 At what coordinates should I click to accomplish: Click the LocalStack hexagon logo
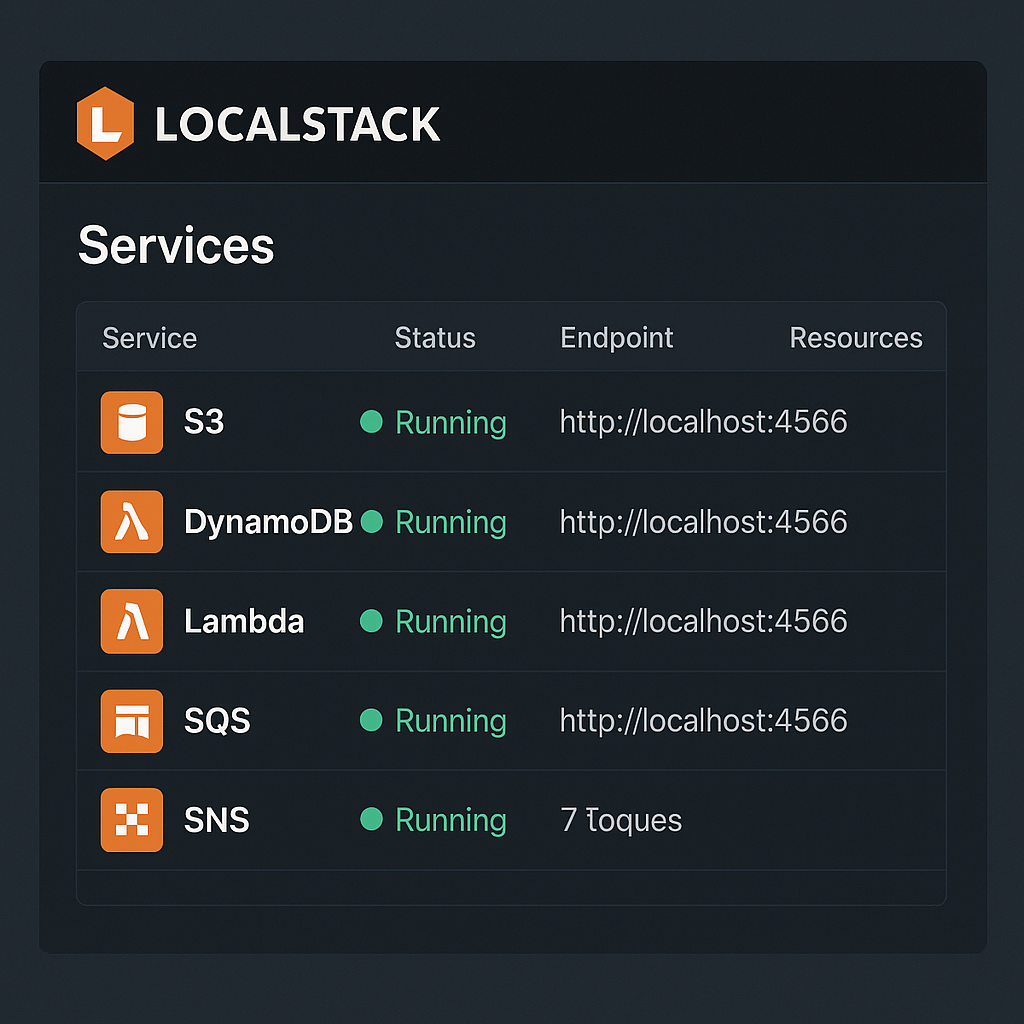click(x=107, y=124)
